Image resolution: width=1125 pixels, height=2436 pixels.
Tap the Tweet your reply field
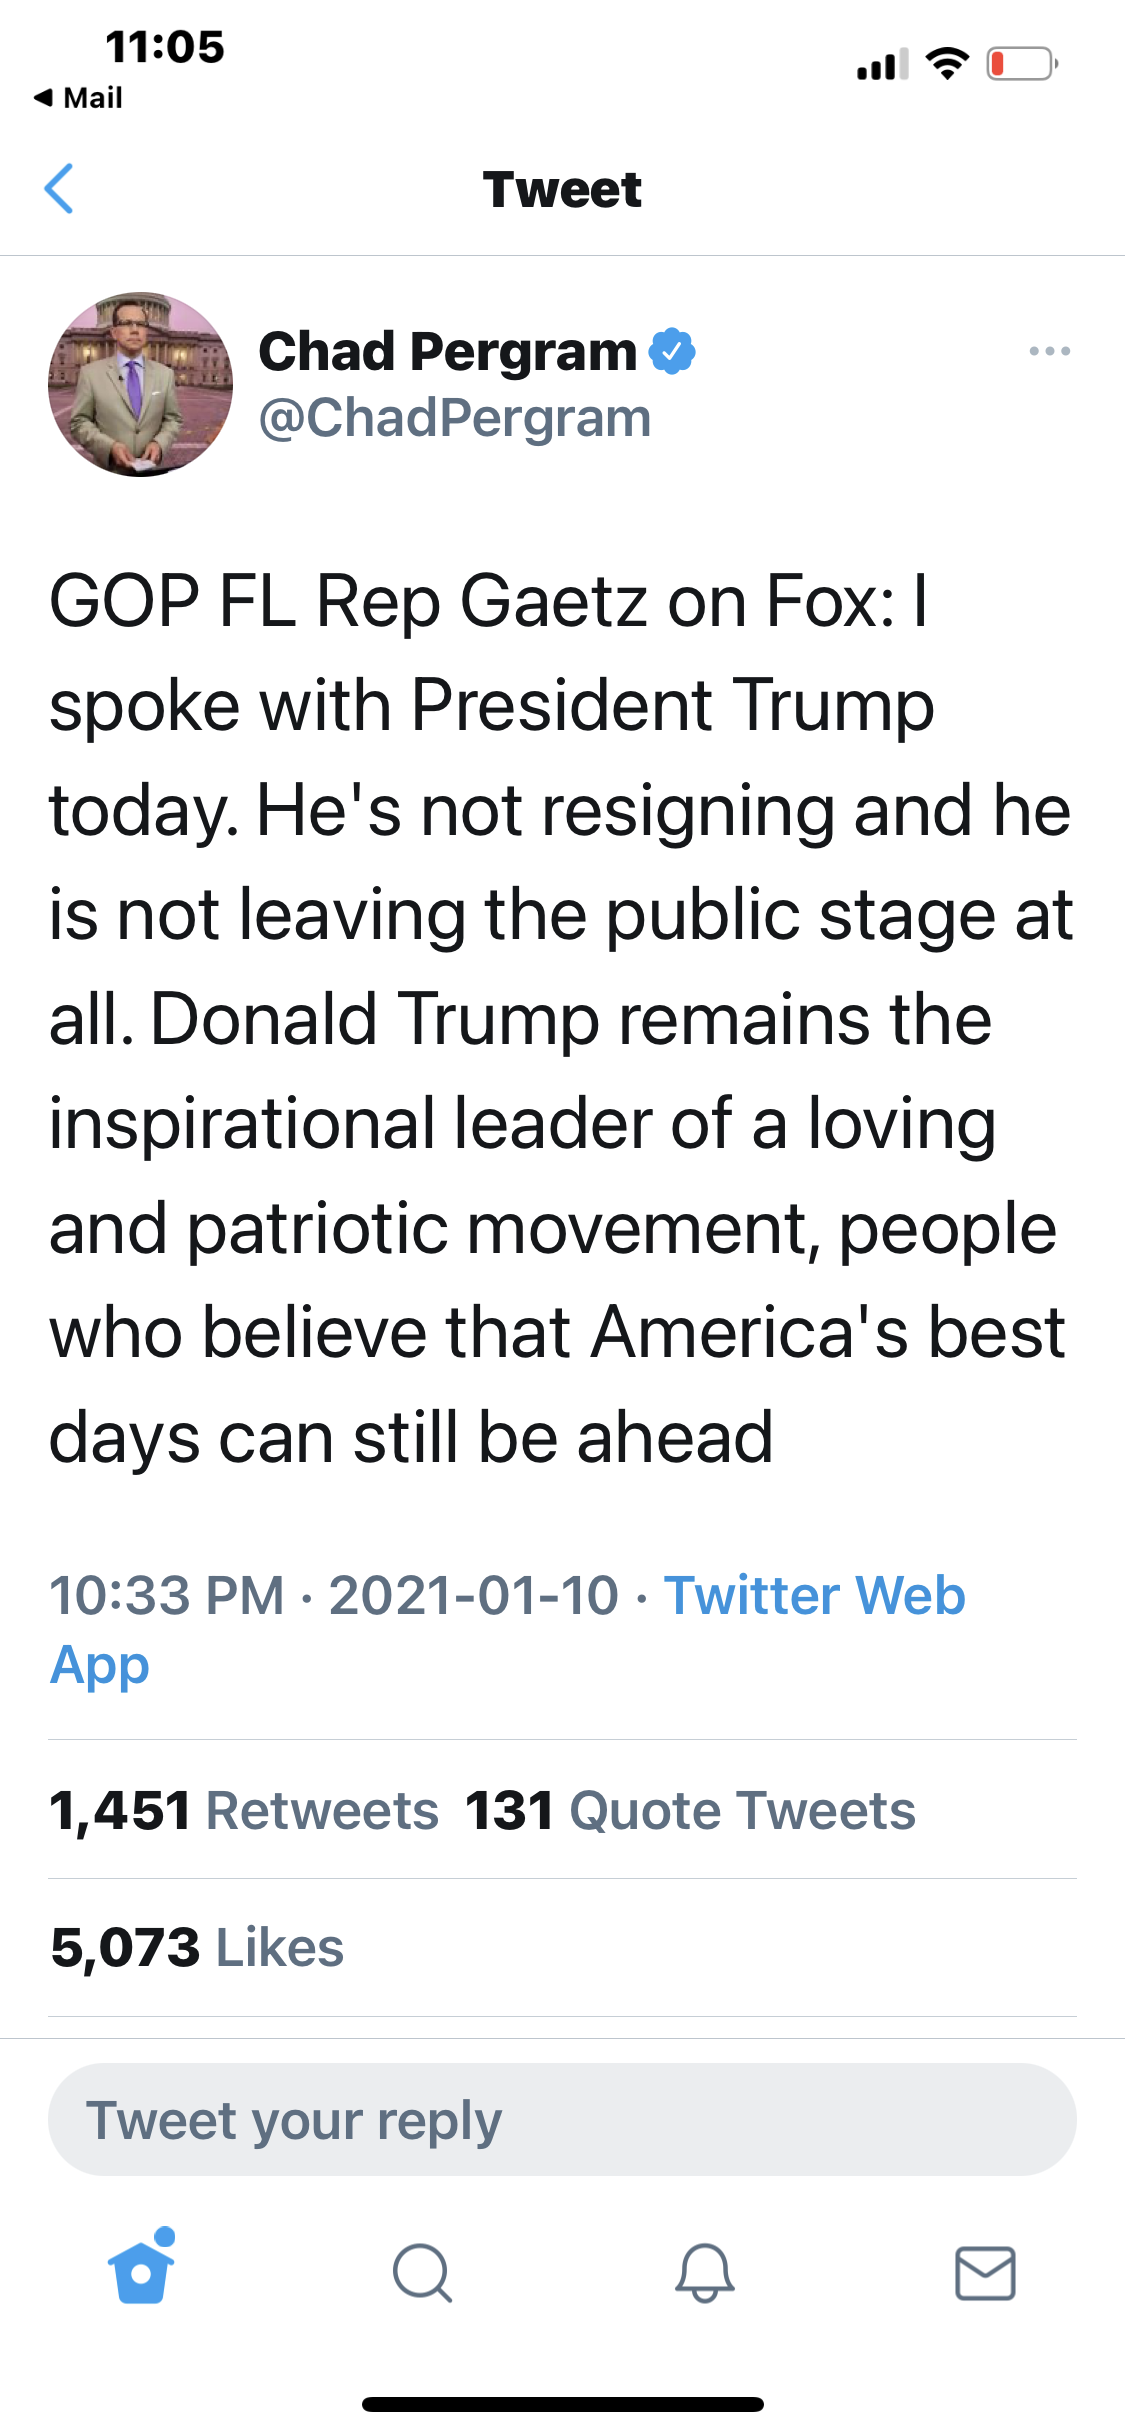click(x=562, y=2120)
